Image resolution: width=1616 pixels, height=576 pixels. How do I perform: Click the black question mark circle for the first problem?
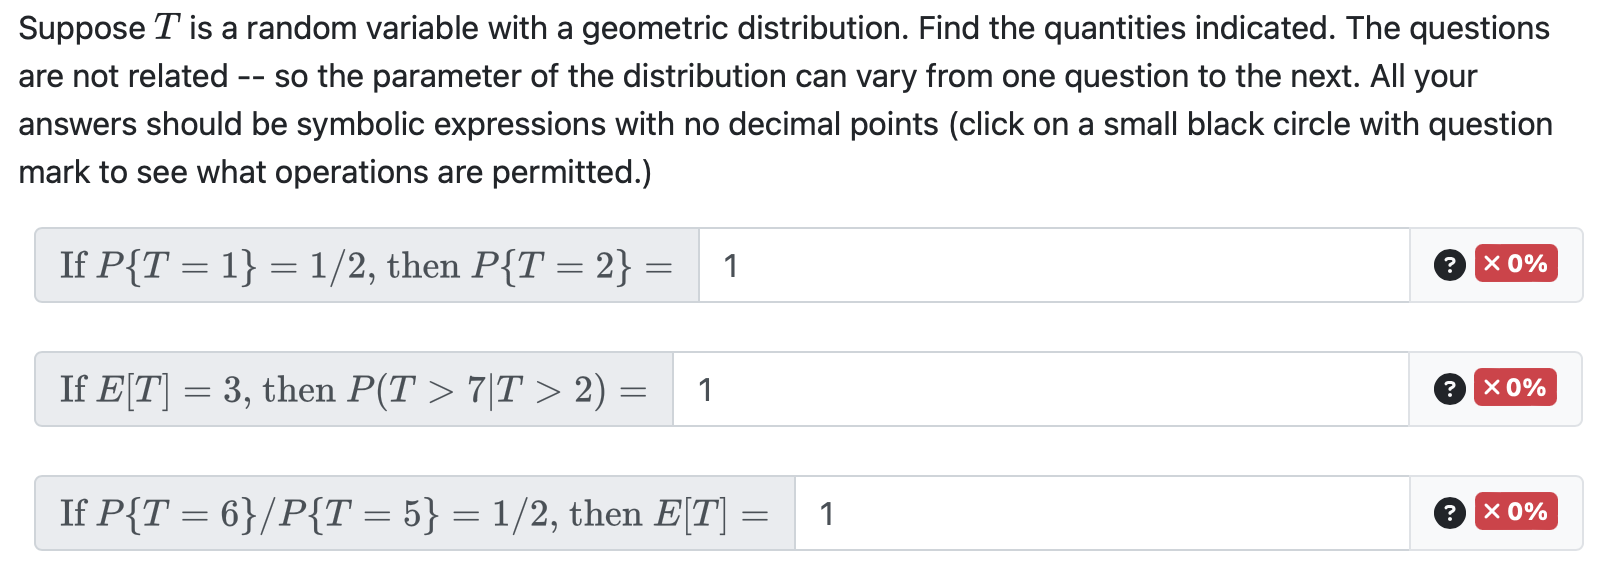click(x=1449, y=265)
